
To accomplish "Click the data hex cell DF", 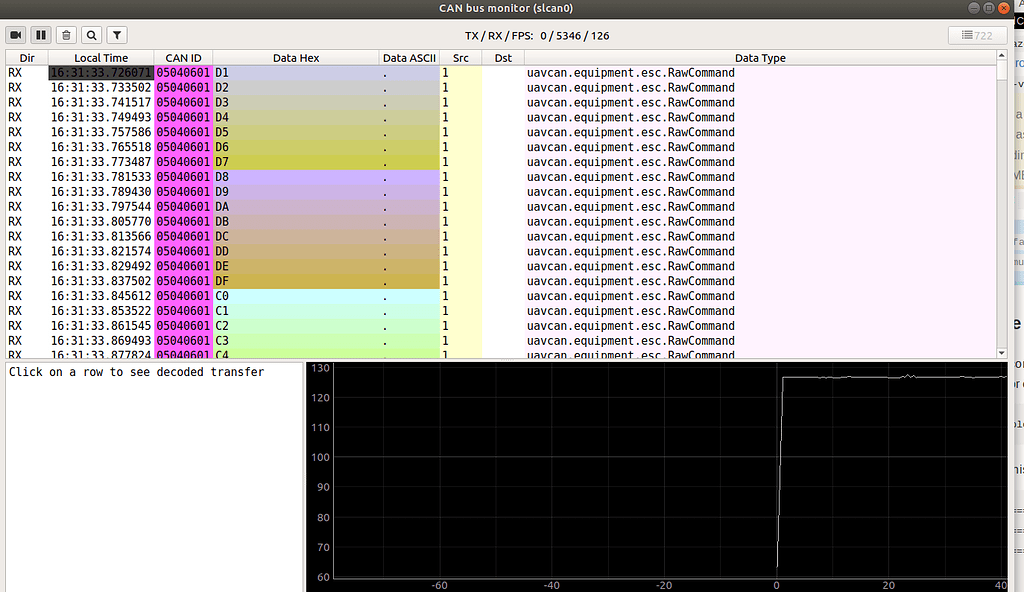I will point(296,281).
